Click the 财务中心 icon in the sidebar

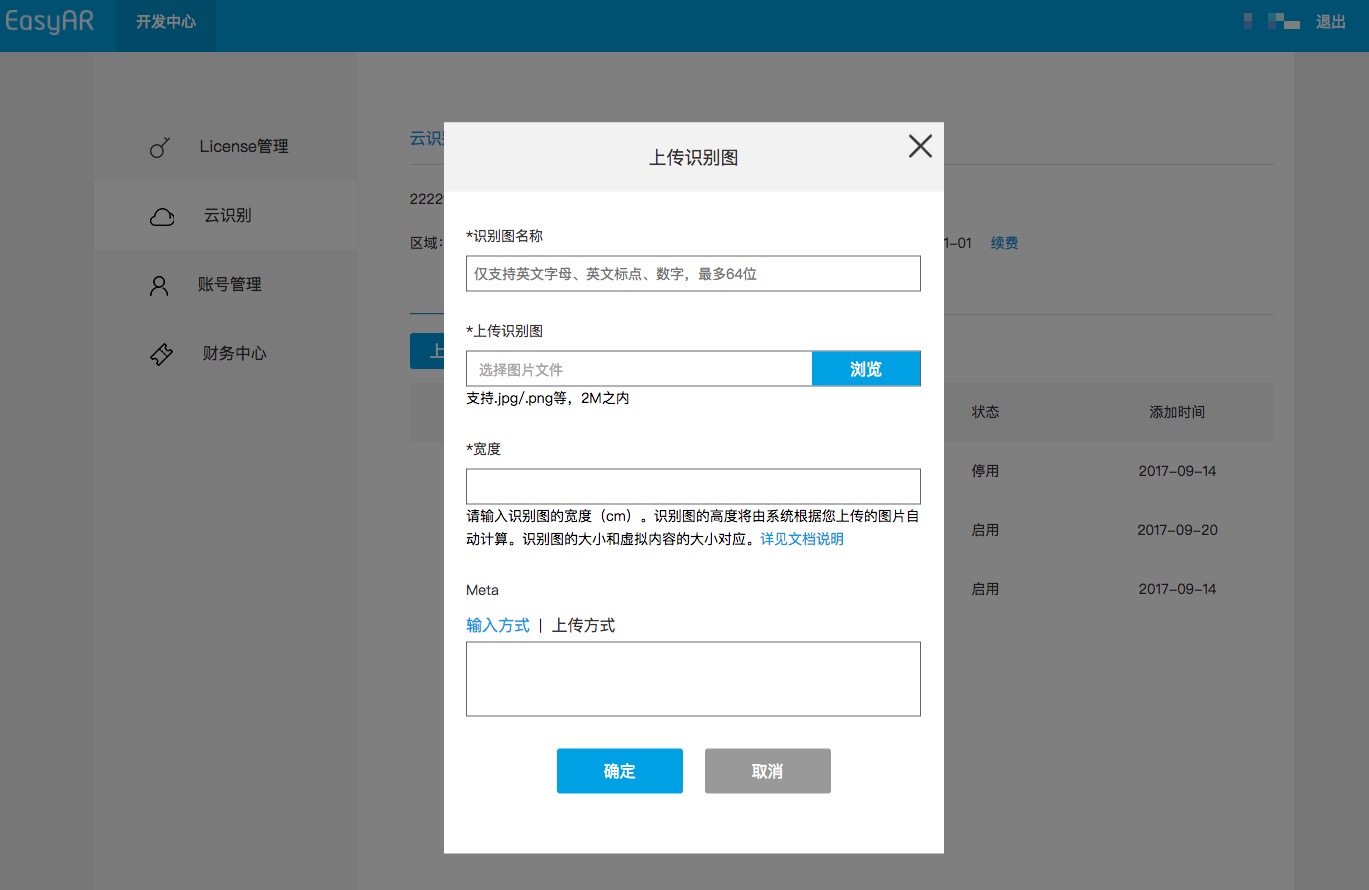(160, 354)
